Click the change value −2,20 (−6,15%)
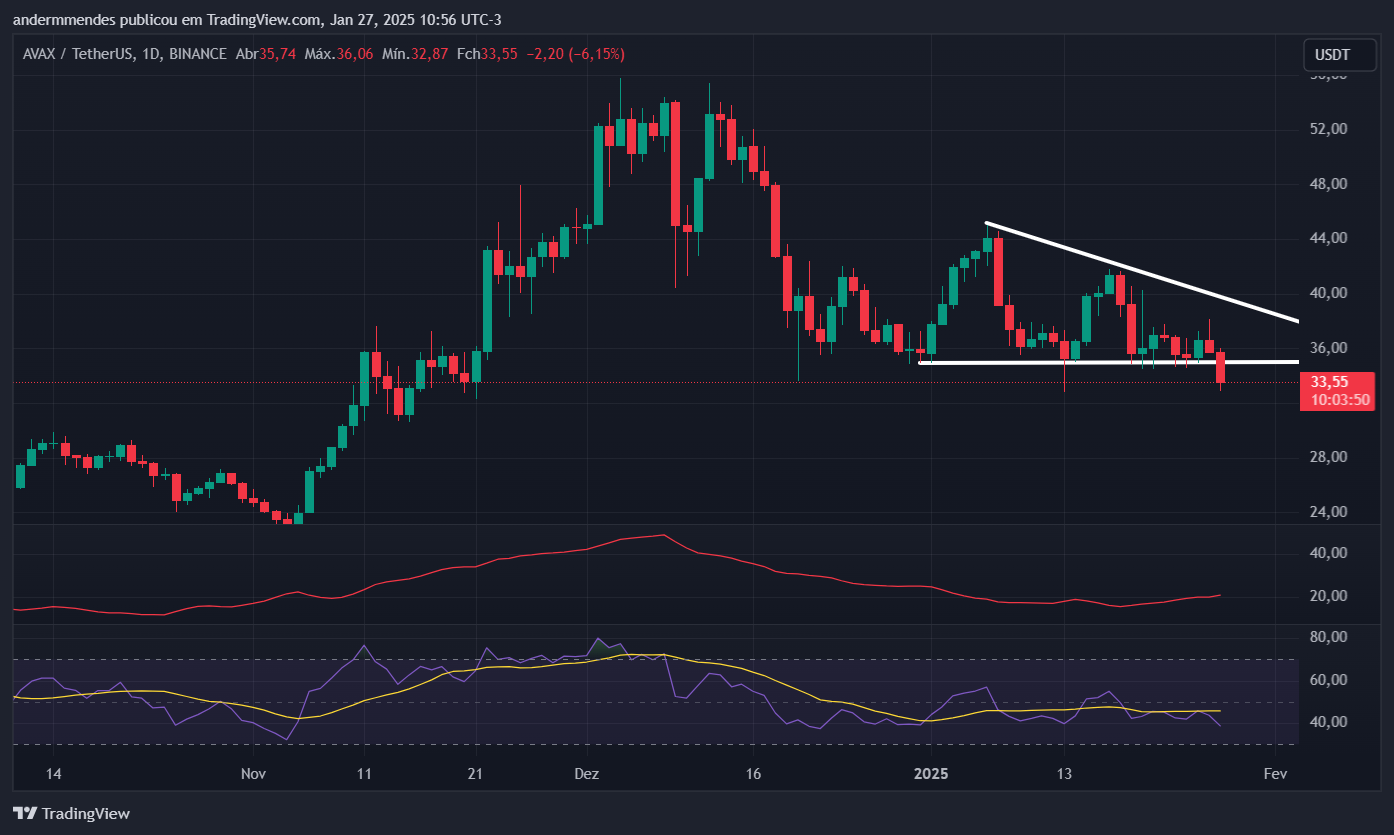Image resolution: width=1394 pixels, height=835 pixels. (575, 54)
